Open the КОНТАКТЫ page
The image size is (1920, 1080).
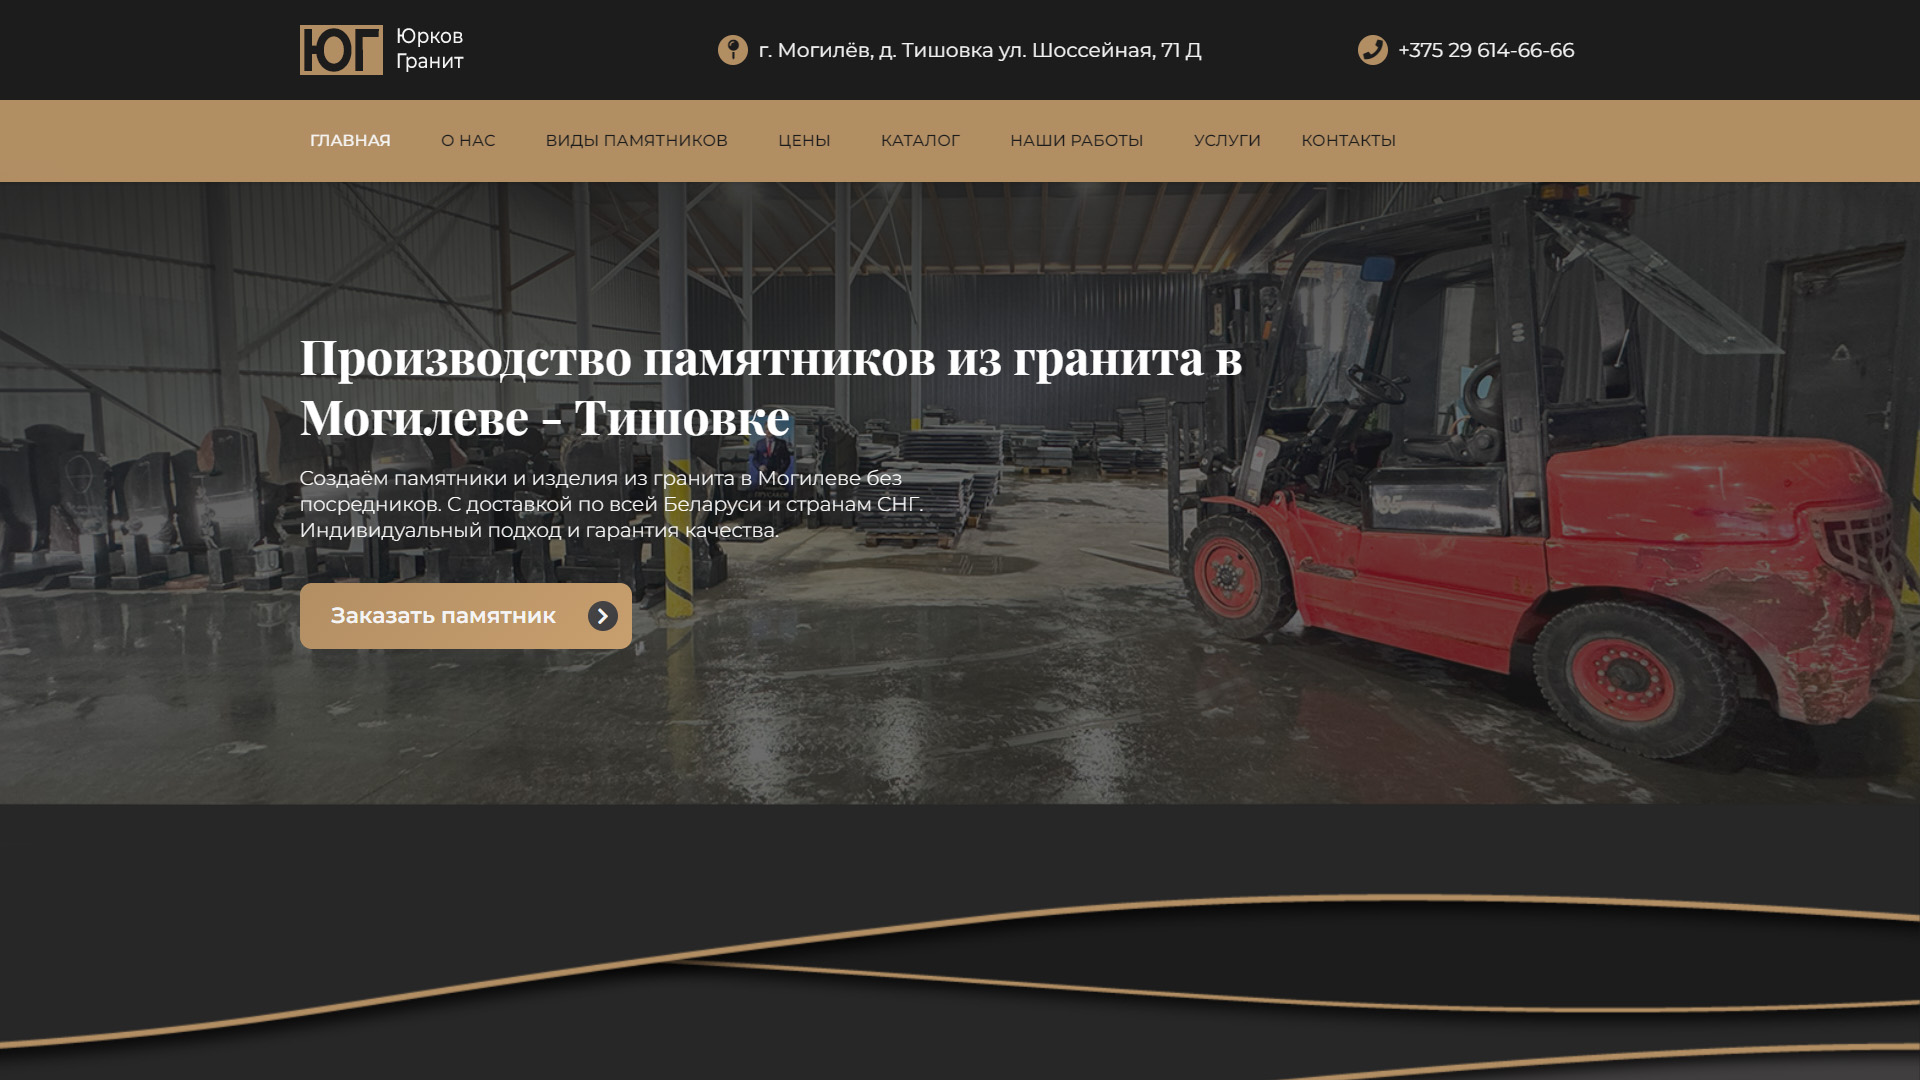pyautogui.click(x=1348, y=141)
